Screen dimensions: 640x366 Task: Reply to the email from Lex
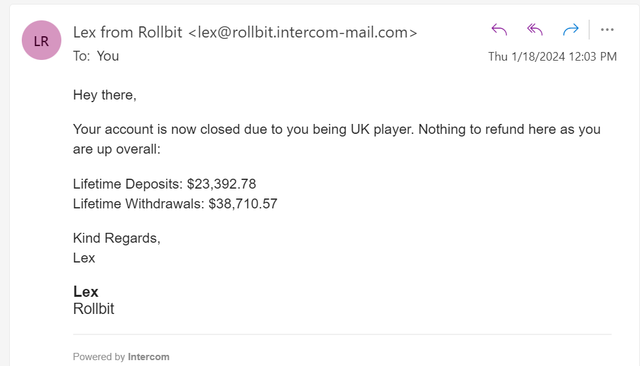pos(499,30)
